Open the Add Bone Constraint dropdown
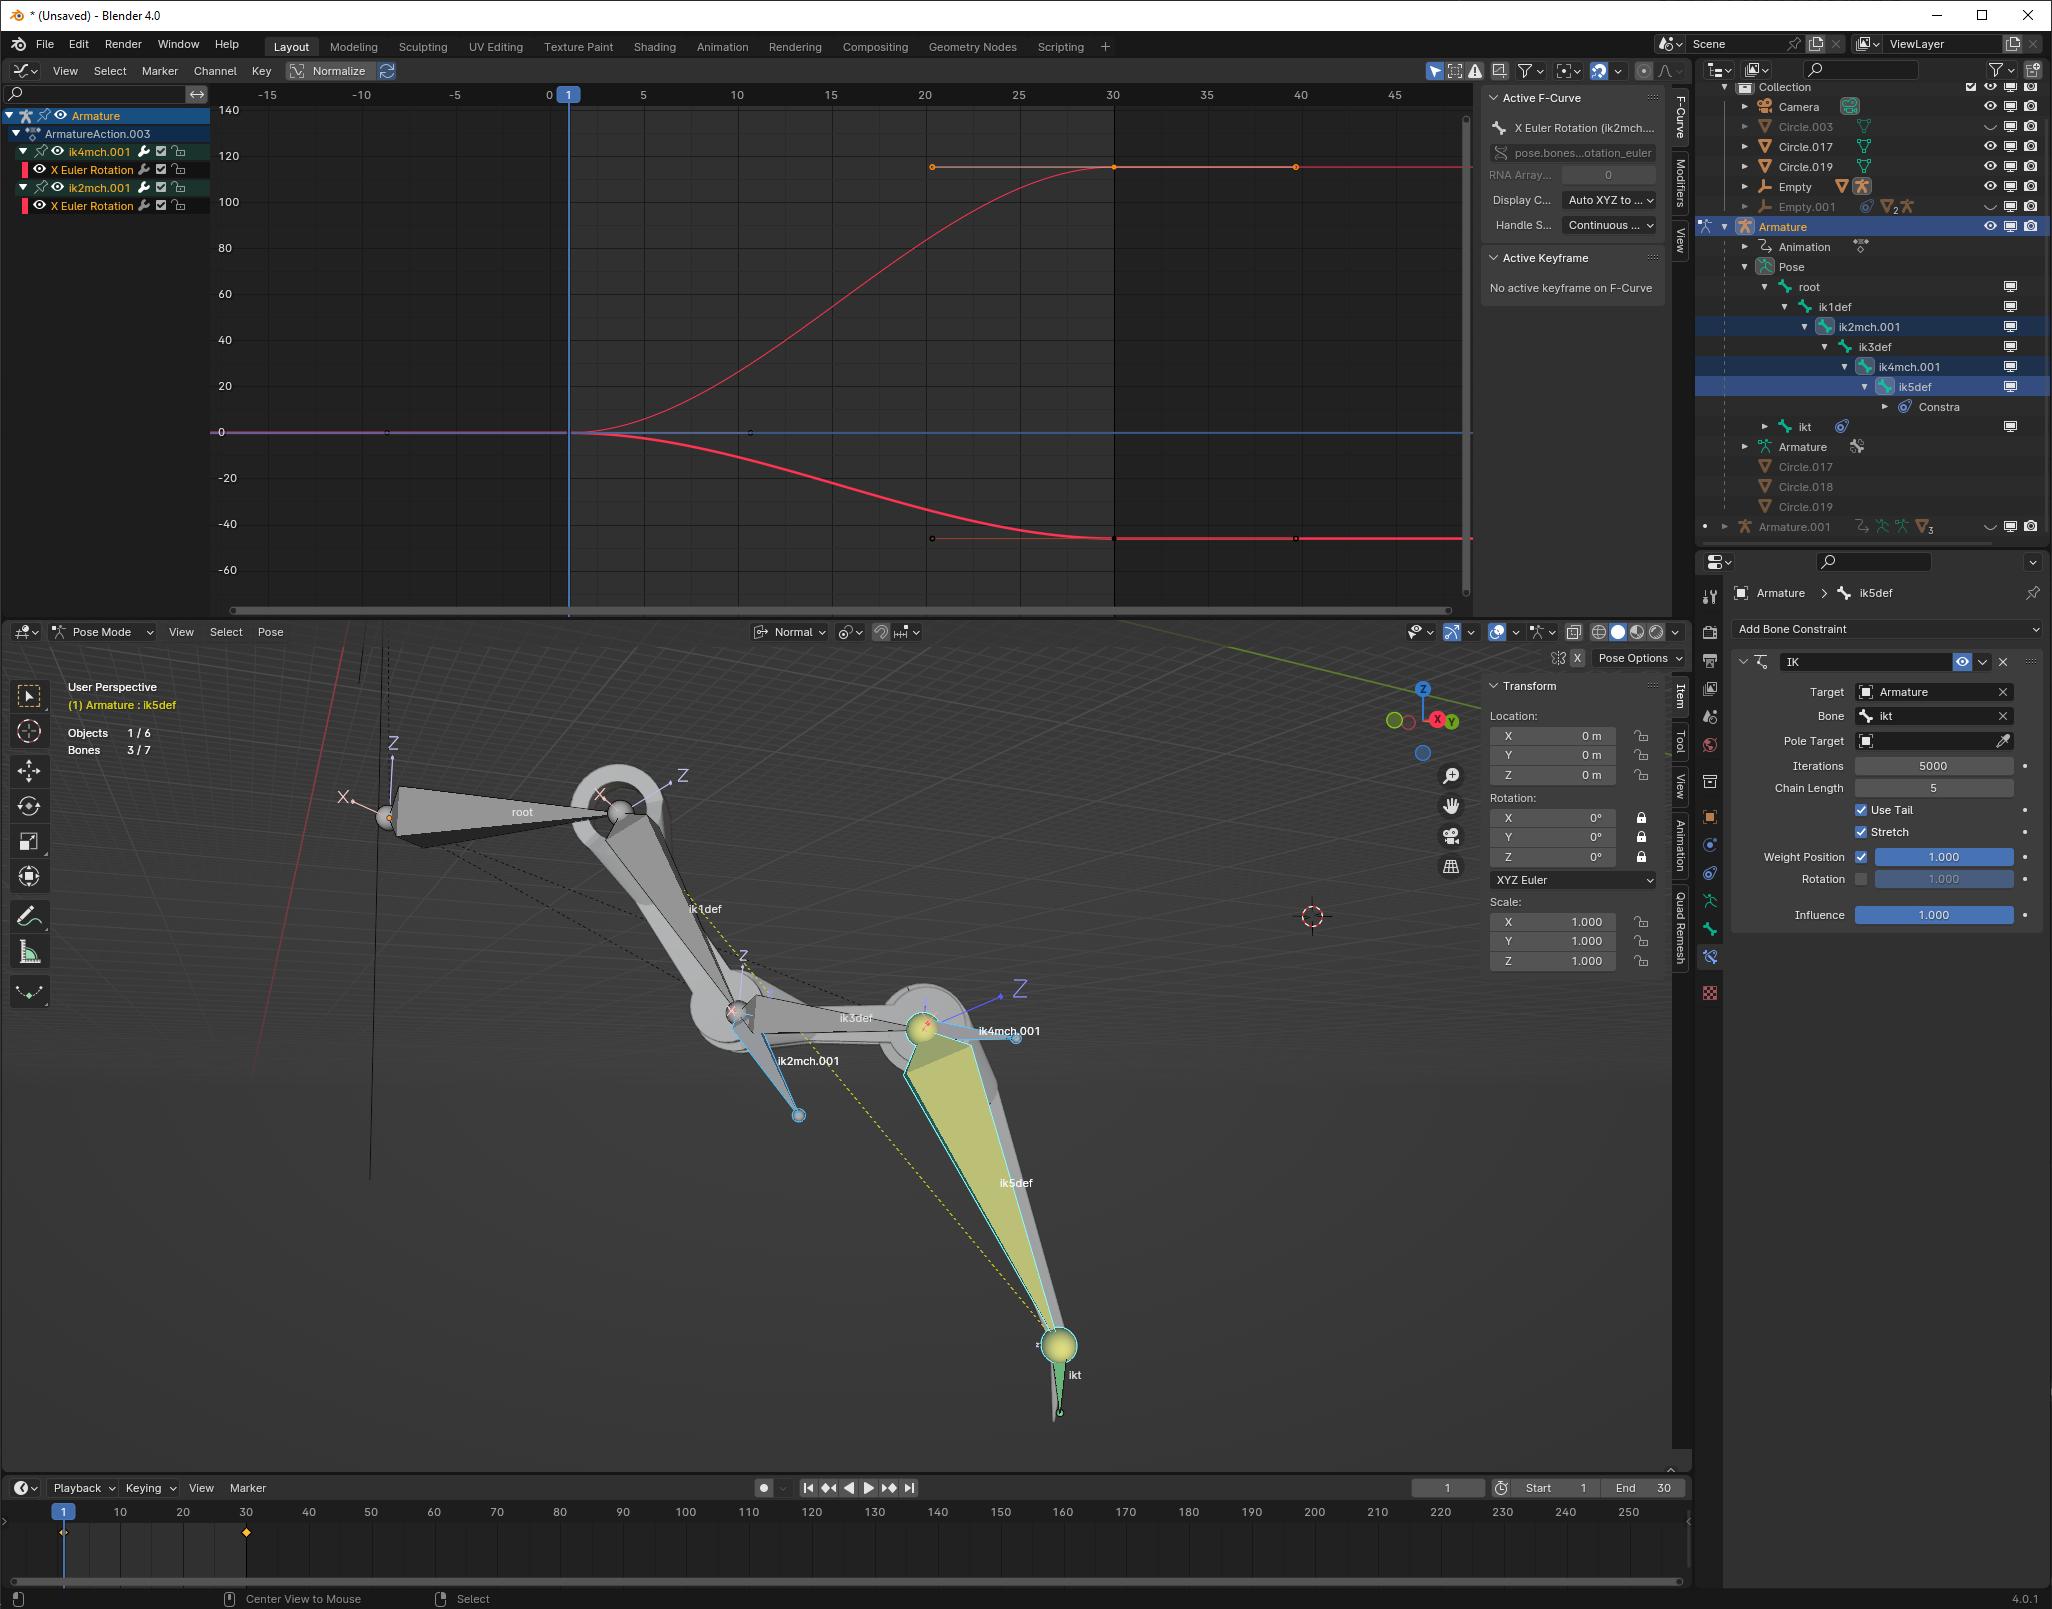 [1888, 629]
